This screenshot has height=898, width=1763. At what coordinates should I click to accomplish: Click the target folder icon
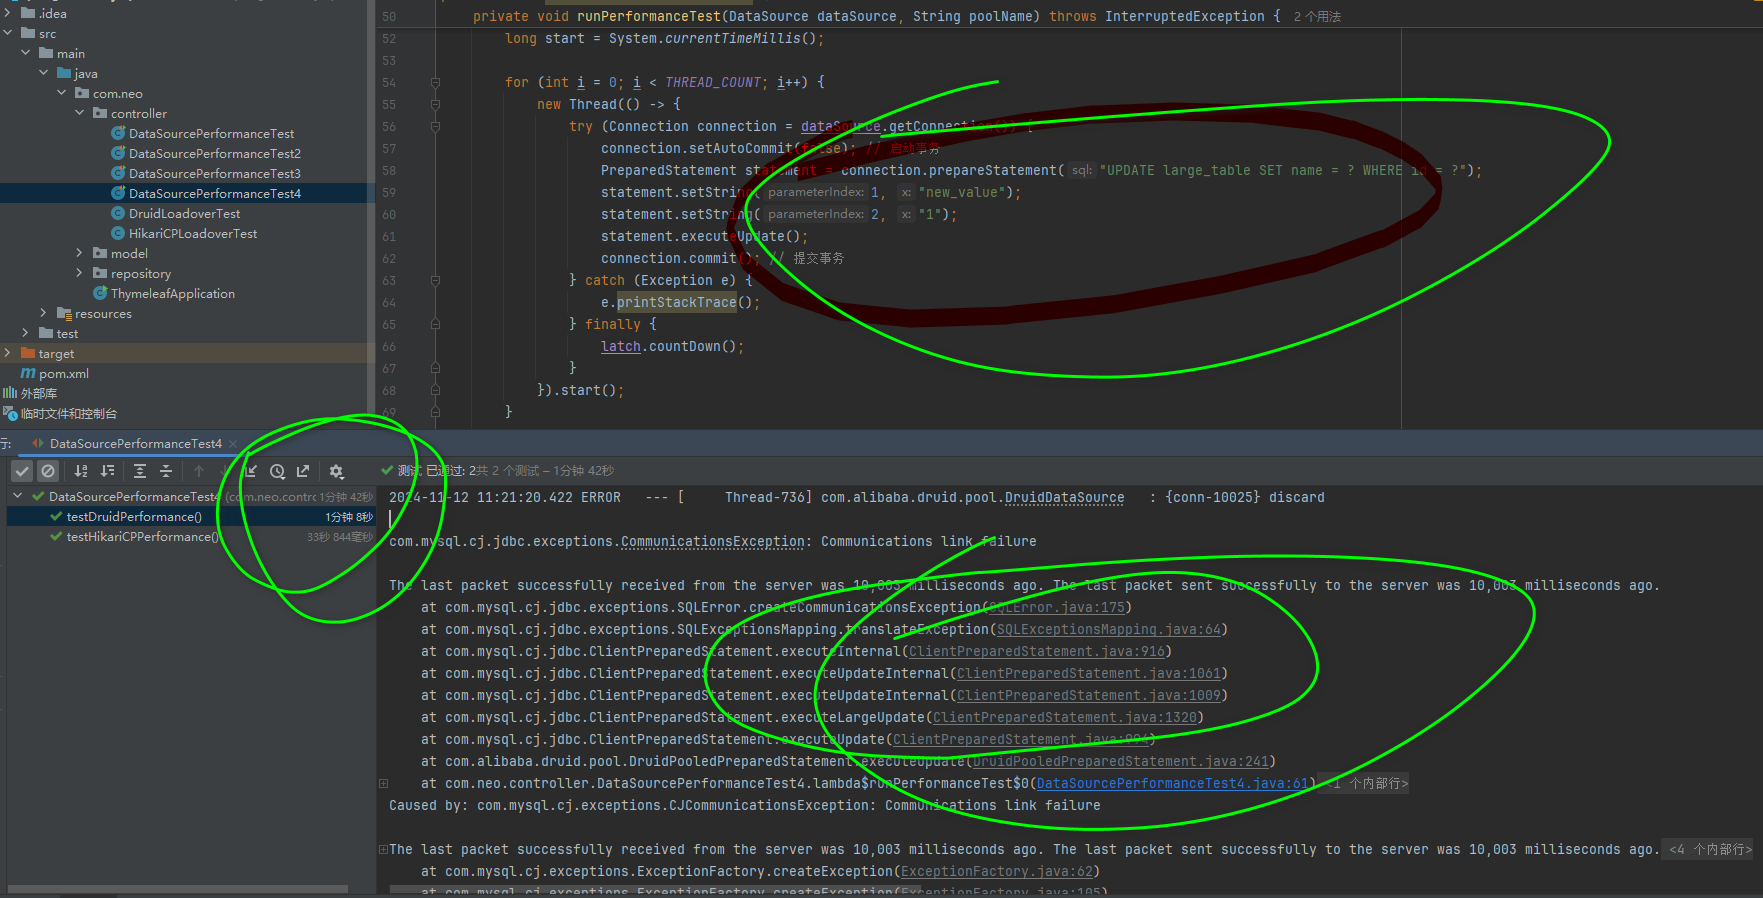28,353
